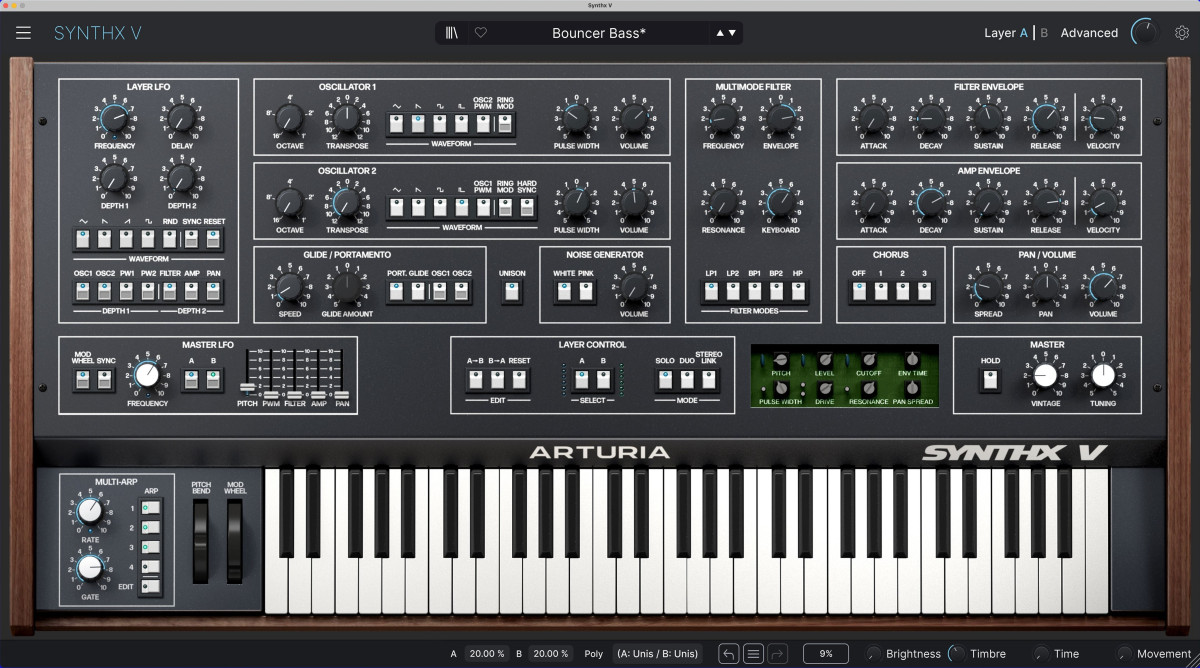This screenshot has width=1200, height=668.
Task: Select Oscillator 1 narrow pulse waveform button
Action: [x=462, y=123]
